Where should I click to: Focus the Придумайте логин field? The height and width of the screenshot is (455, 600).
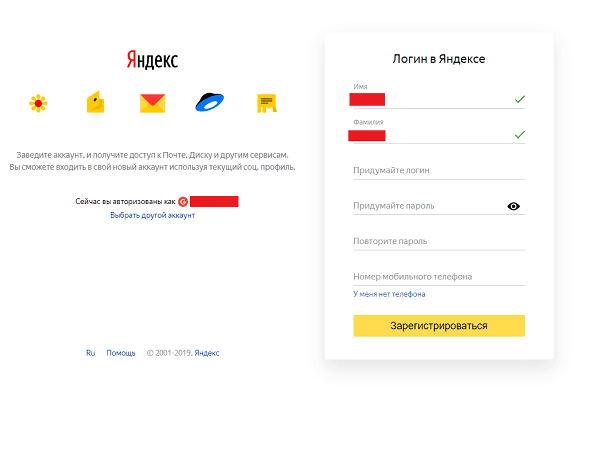coord(439,170)
